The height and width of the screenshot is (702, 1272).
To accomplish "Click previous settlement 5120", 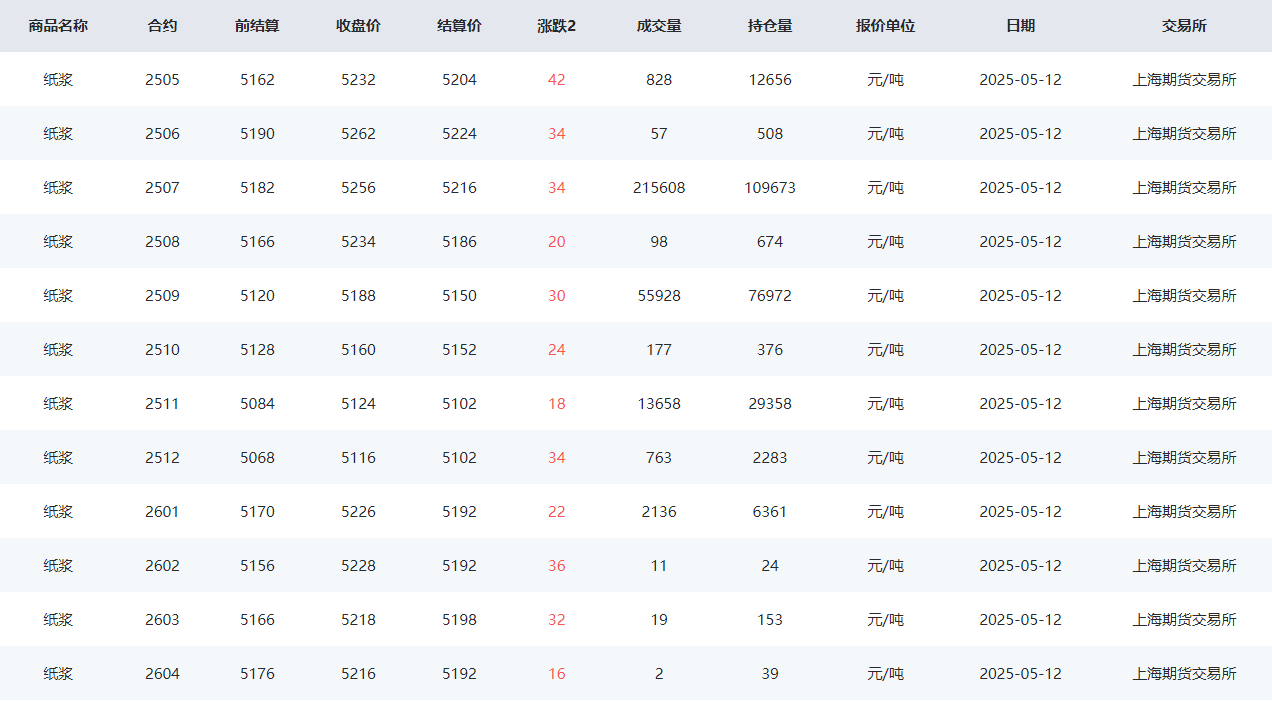I will [x=257, y=296].
